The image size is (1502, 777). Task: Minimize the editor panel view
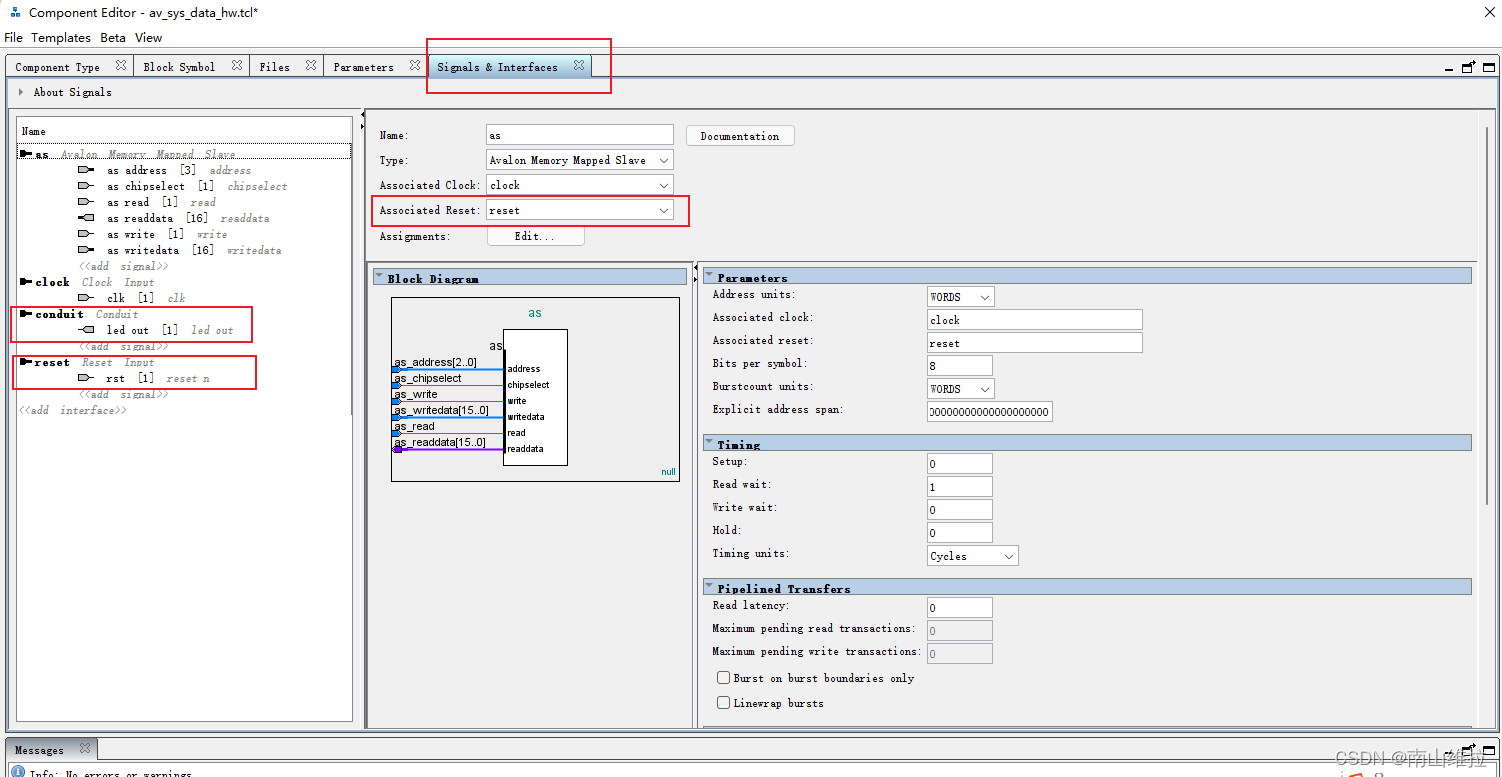tap(1450, 69)
